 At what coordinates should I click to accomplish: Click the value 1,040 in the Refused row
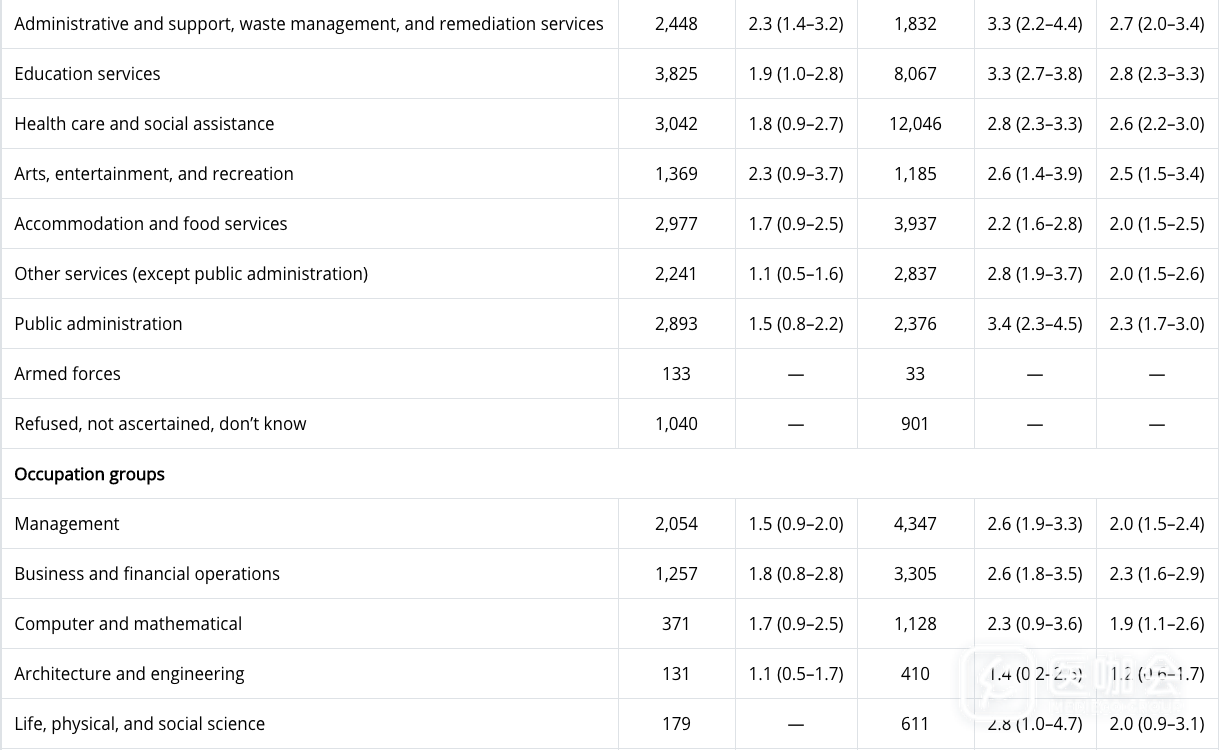click(x=676, y=424)
